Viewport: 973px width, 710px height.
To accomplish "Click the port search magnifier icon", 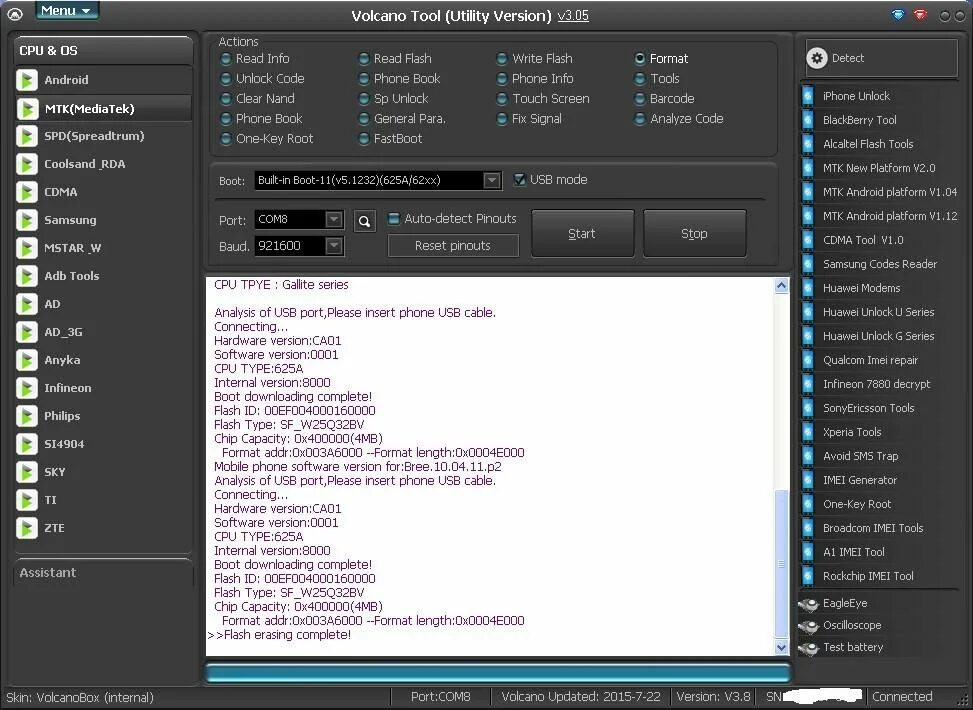I will 365,221.
